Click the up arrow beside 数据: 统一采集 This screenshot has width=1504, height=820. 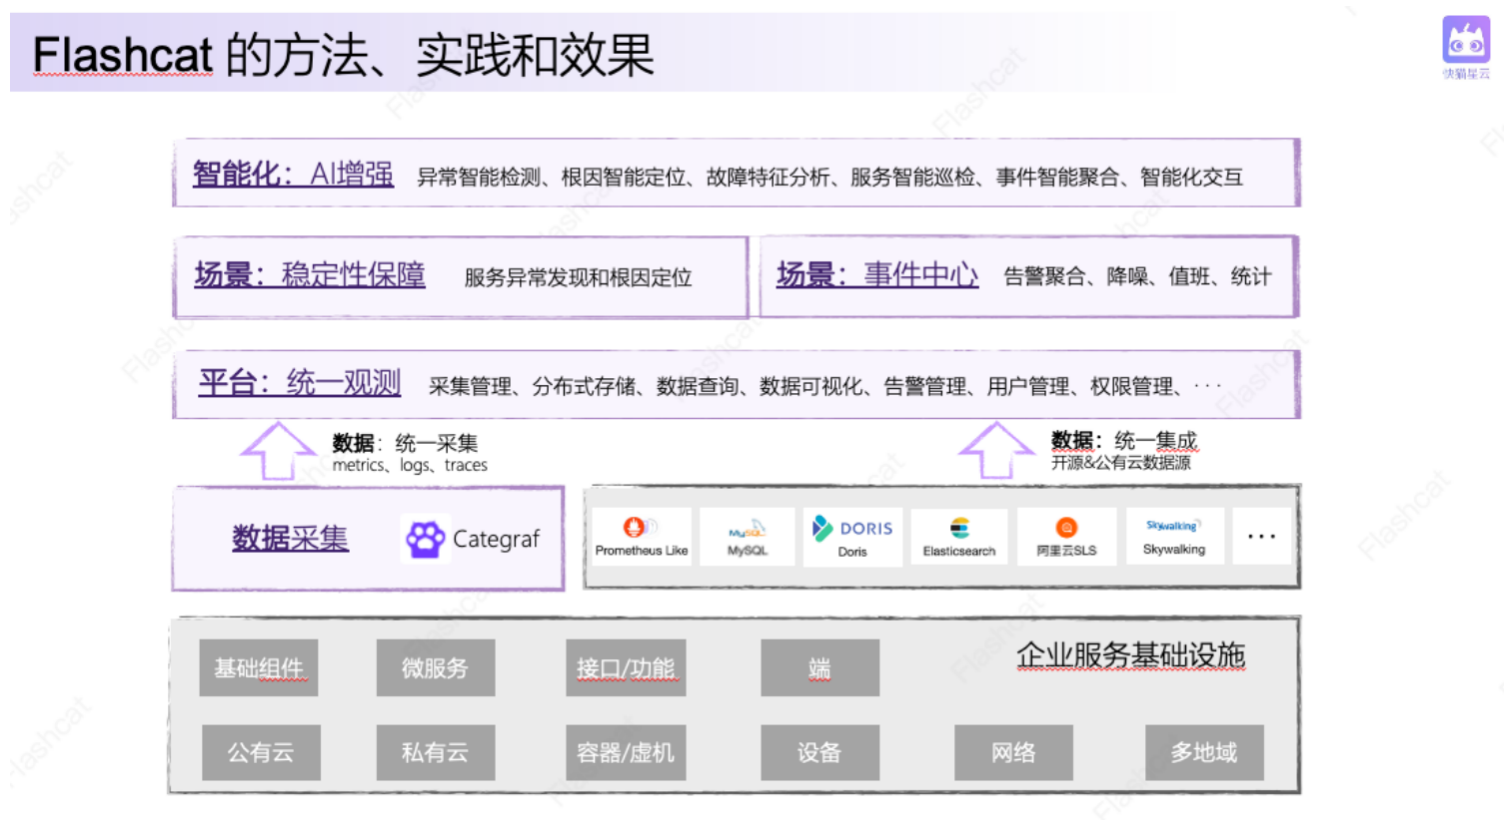pos(278,450)
